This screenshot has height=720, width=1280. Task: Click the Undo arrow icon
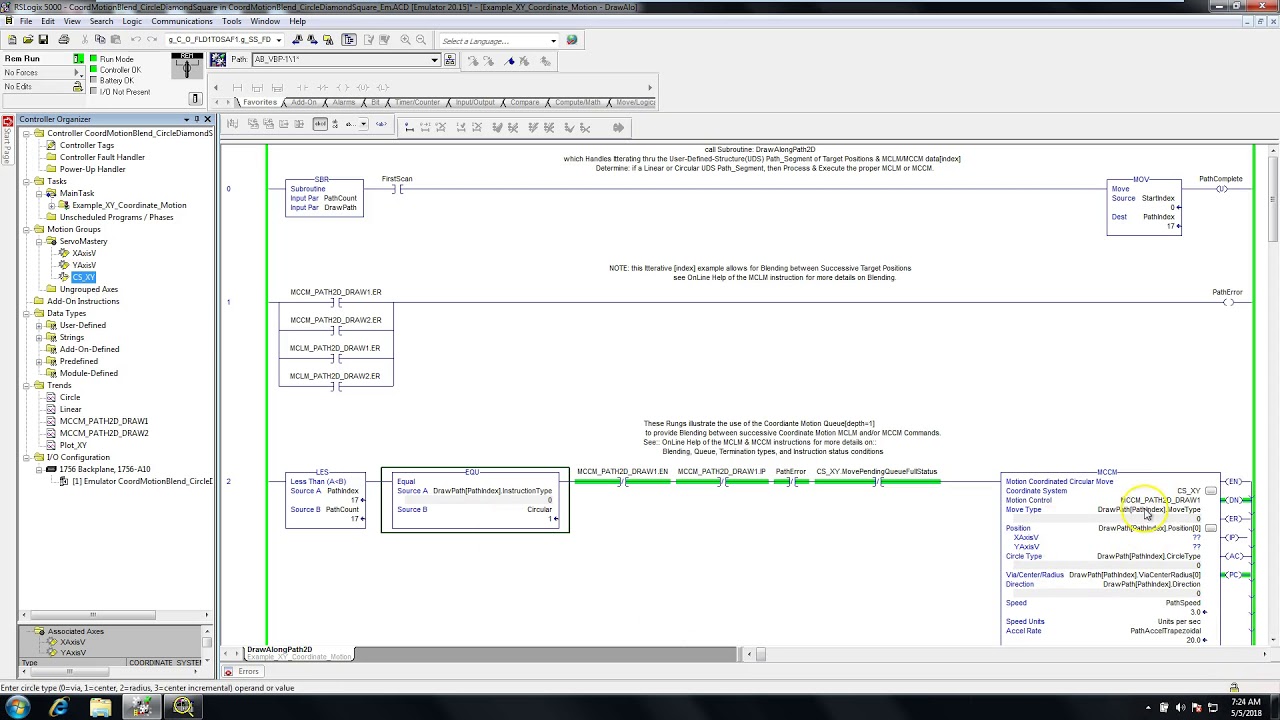click(135, 40)
